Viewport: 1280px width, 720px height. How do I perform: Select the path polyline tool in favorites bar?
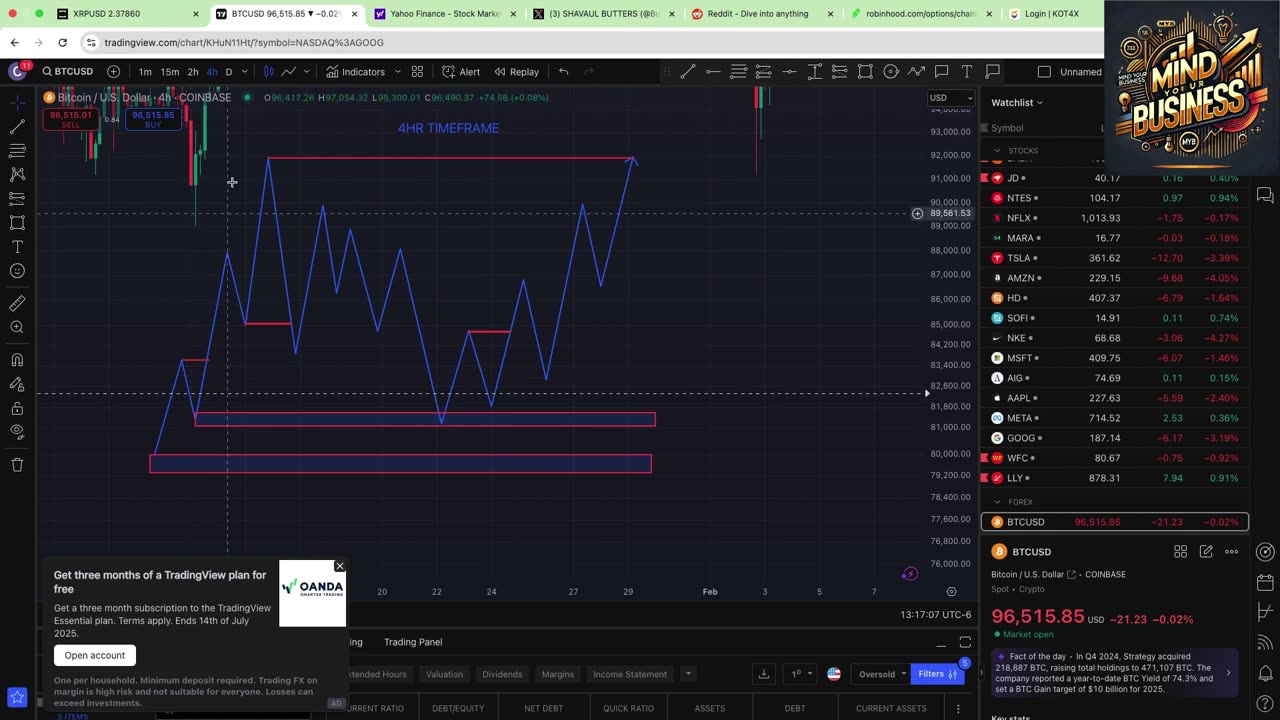[x=916, y=72]
